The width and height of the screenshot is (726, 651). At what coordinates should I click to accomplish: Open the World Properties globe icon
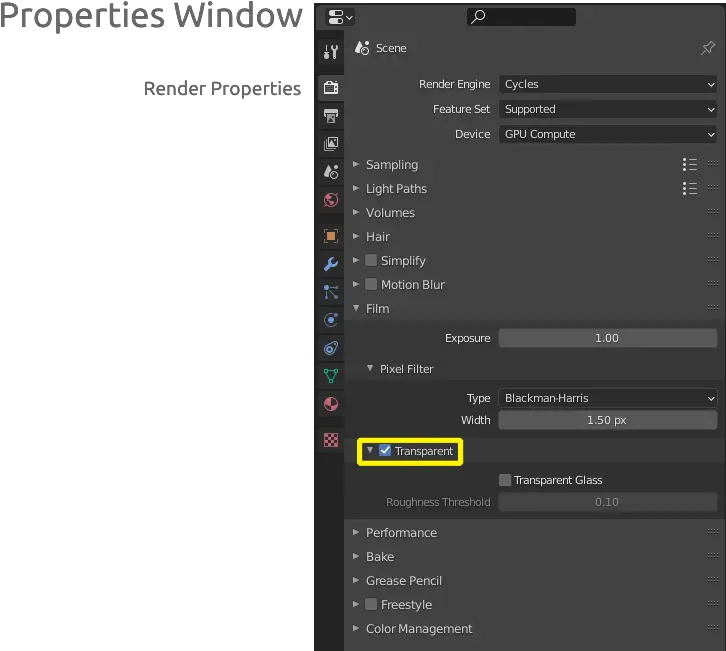point(331,200)
